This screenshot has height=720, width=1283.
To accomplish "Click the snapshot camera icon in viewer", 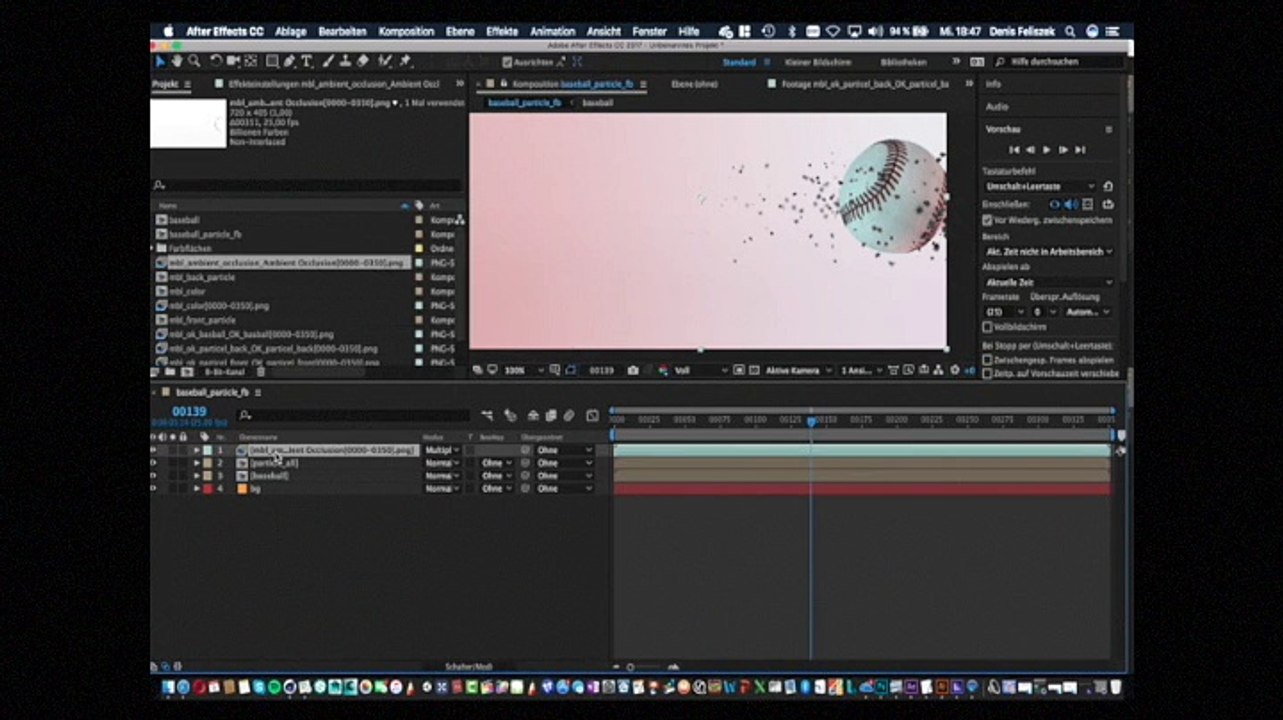I will coord(633,370).
